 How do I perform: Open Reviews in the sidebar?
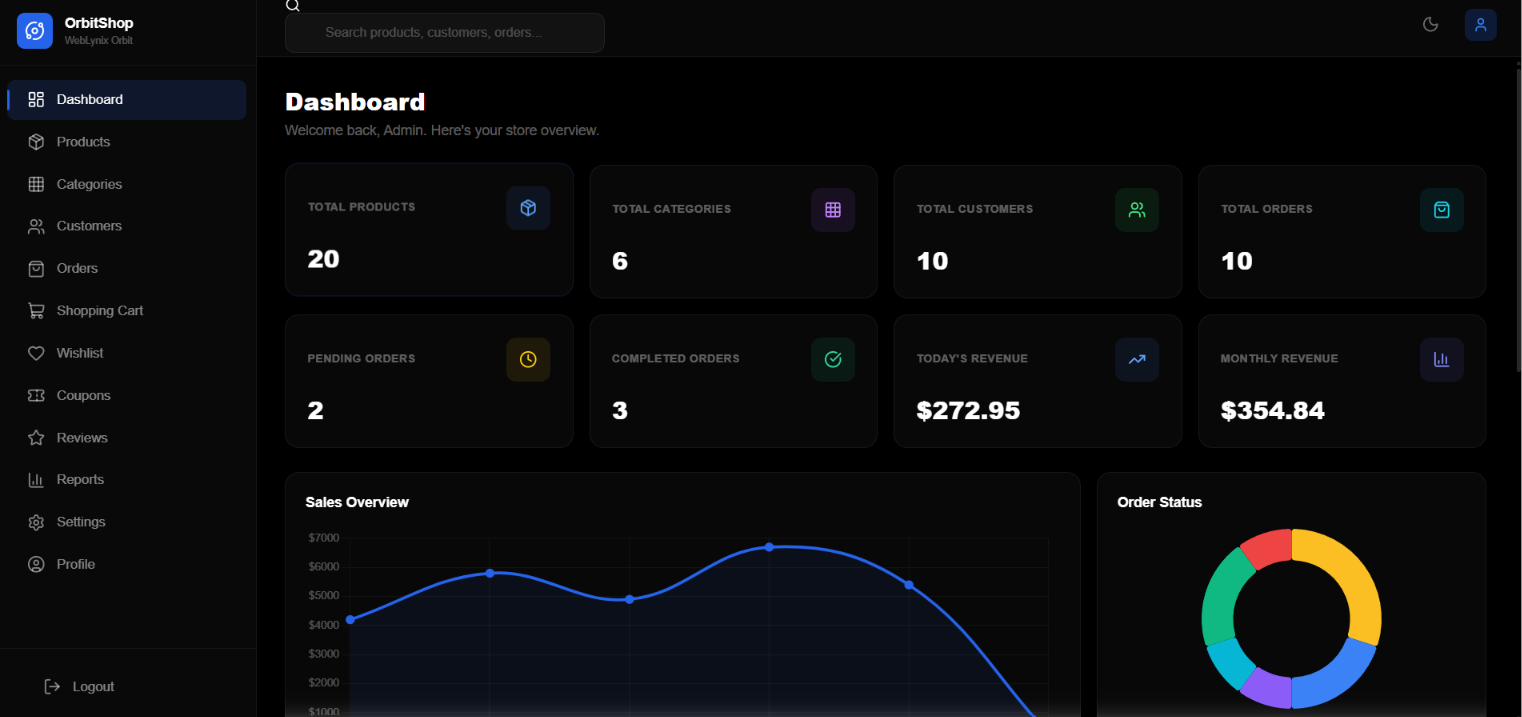pyautogui.click(x=127, y=438)
